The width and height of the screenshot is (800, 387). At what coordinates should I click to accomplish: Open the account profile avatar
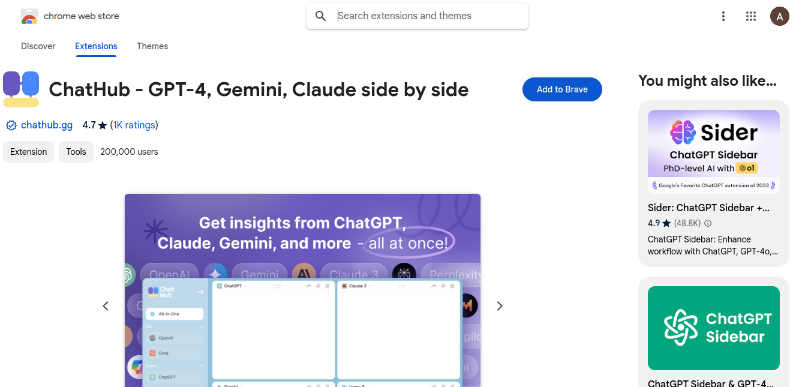tap(779, 16)
